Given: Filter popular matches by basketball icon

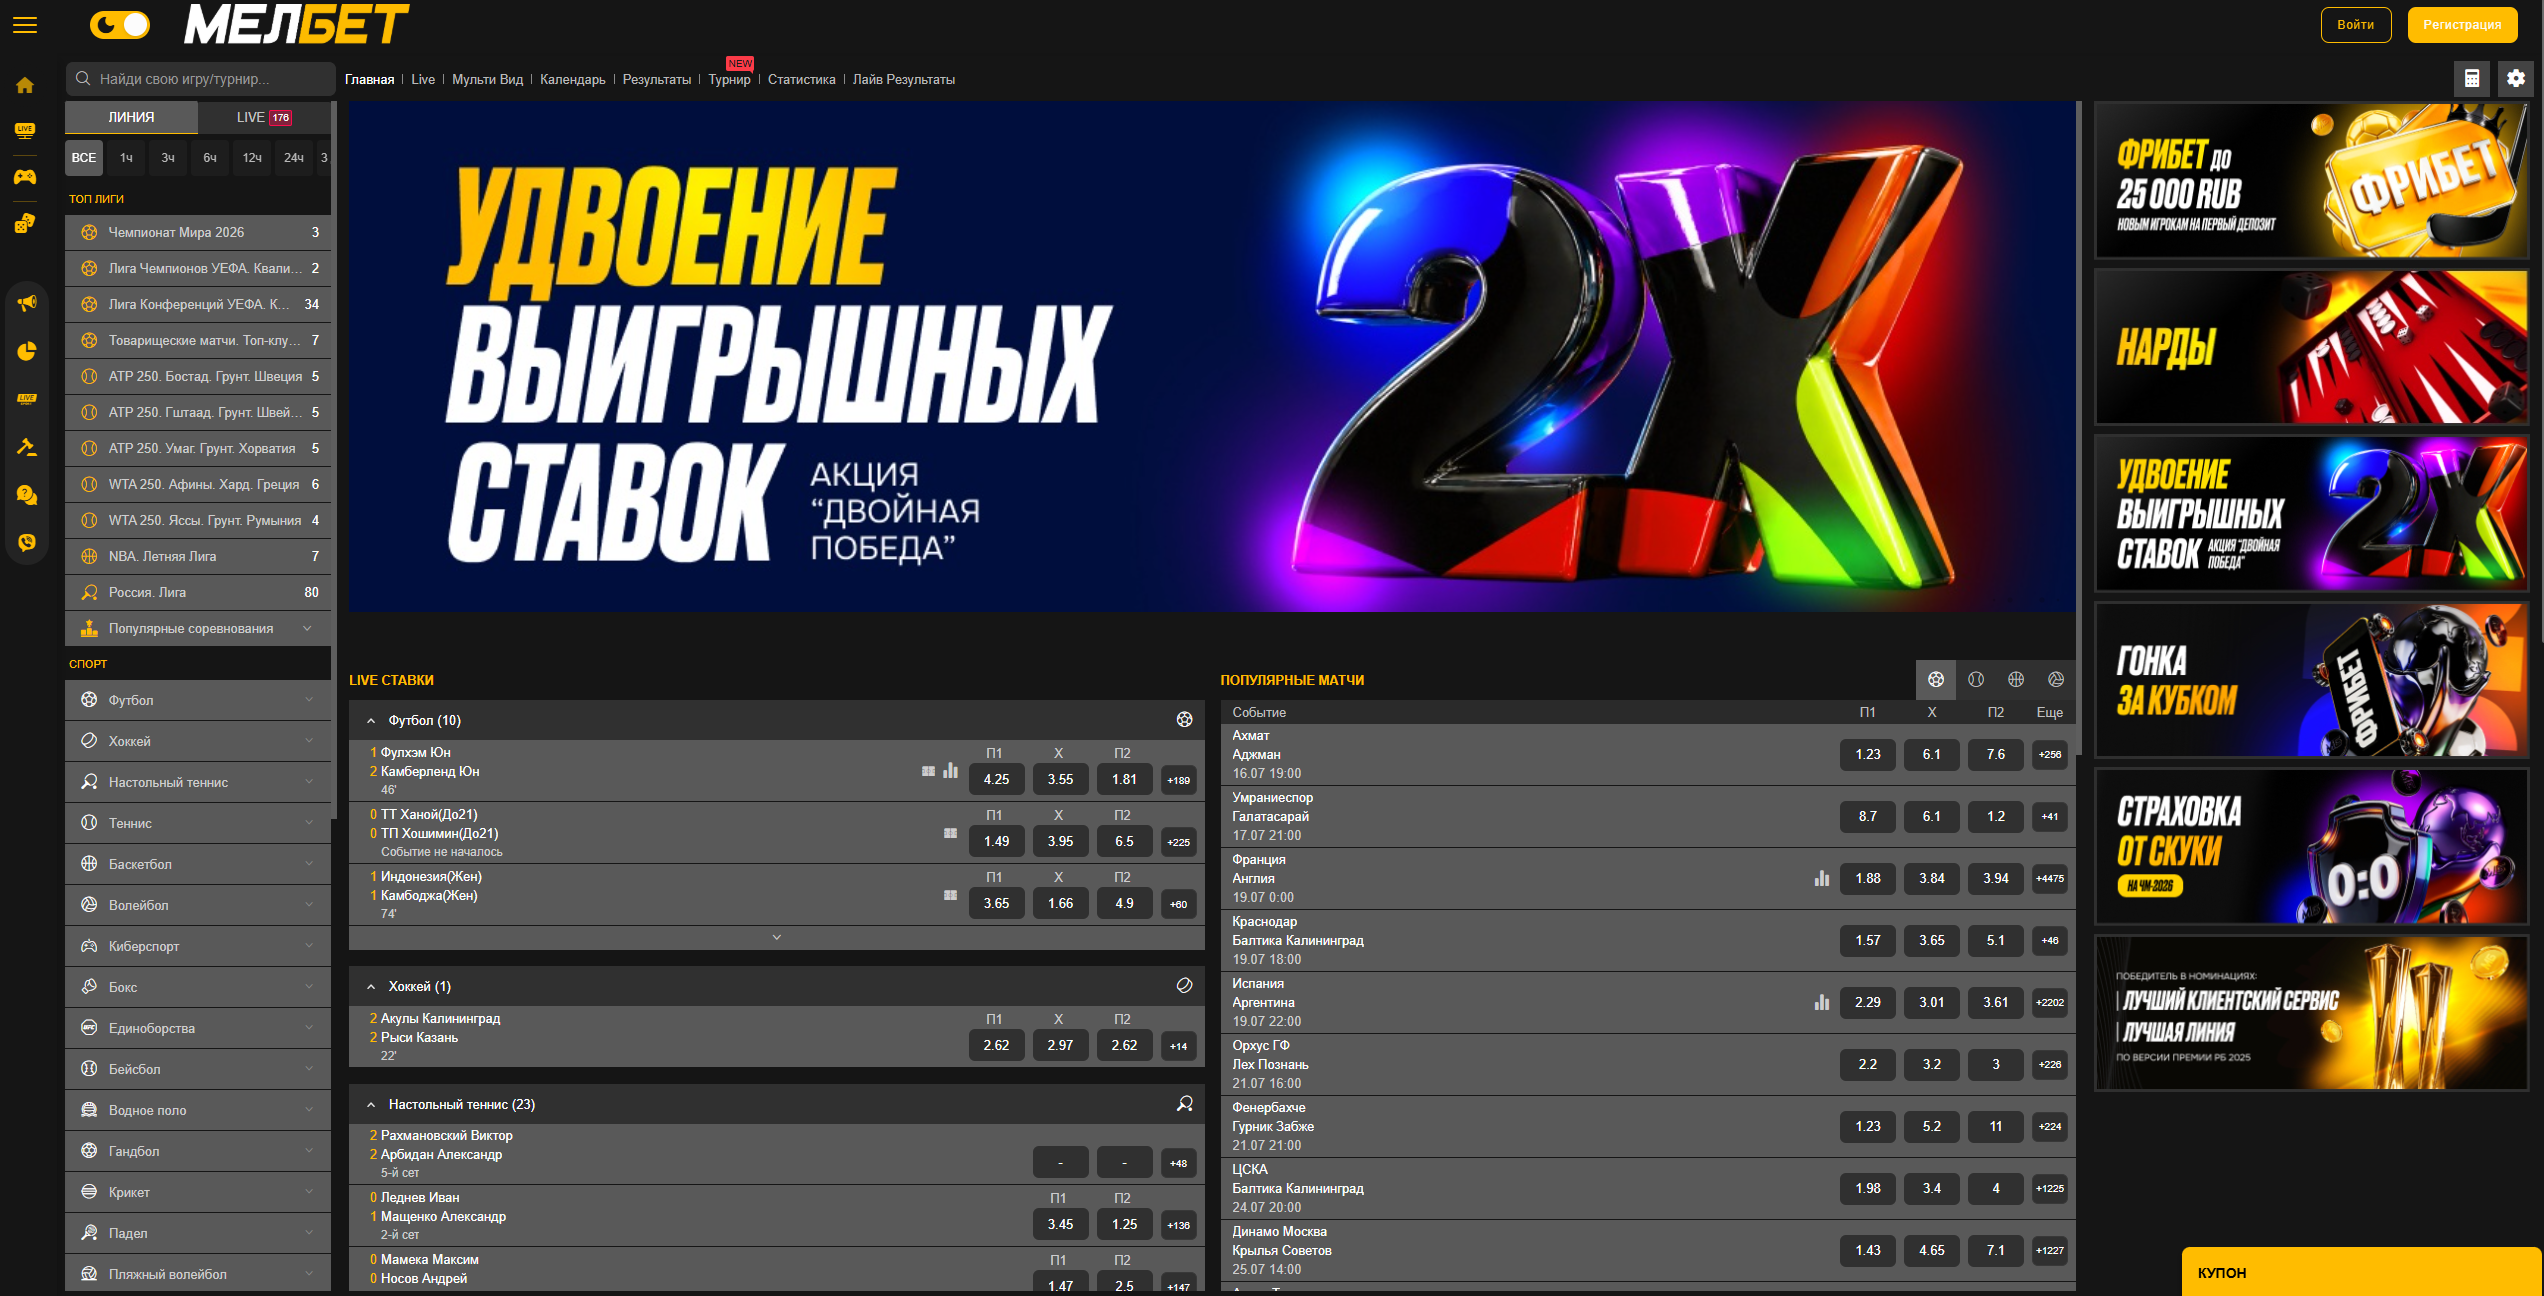Looking at the screenshot, I should tap(2016, 679).
